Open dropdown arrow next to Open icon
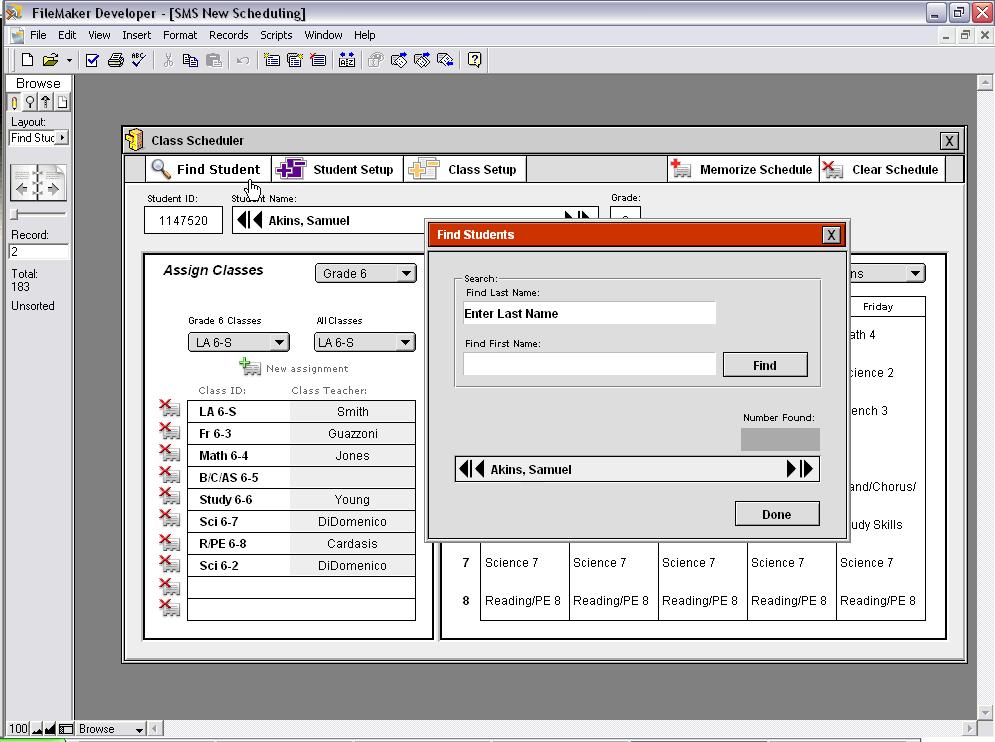 69,60
